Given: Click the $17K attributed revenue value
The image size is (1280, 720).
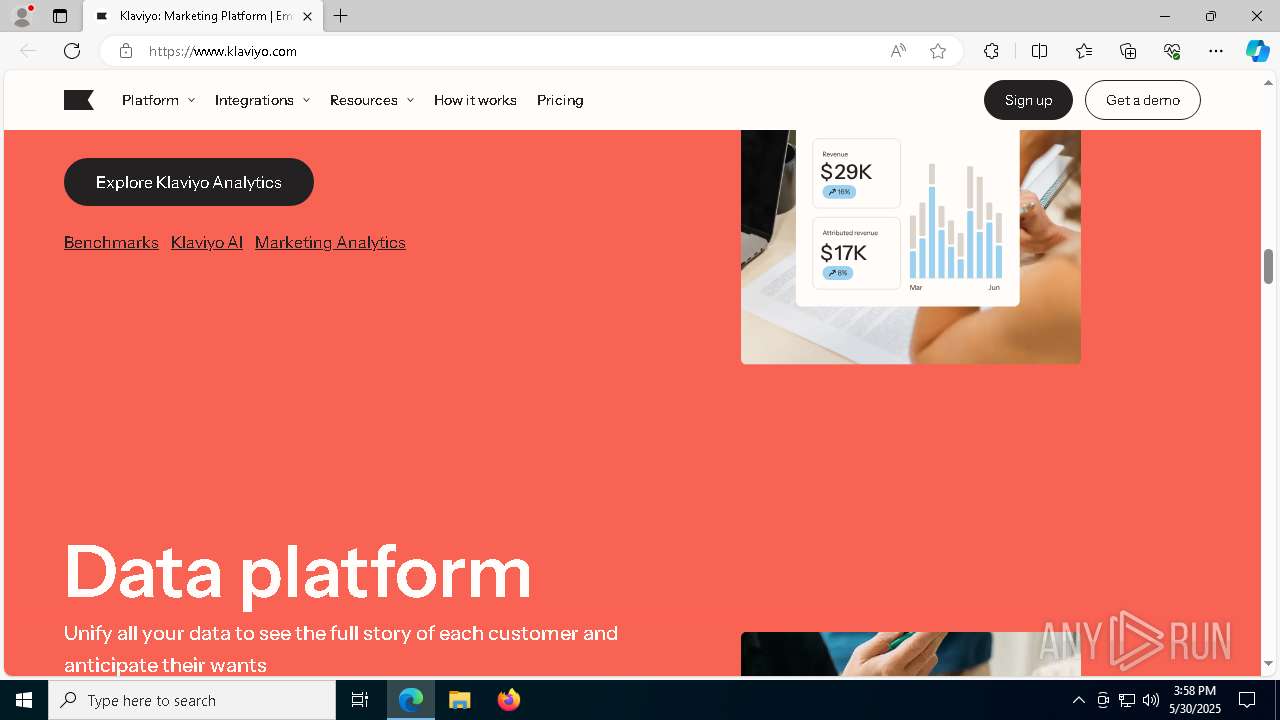Looking at the screenshot, I should click(x=843, y=253).
